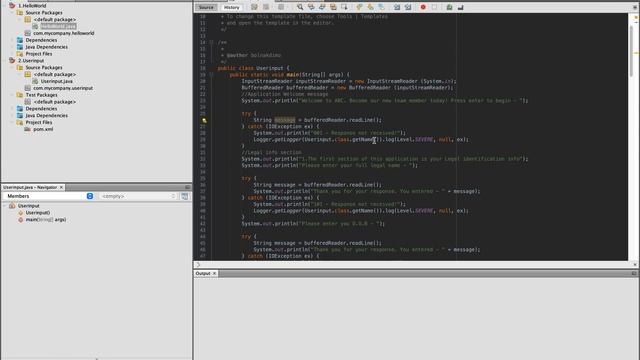Viewport: 640px width, 360px height.
Task: Close the Output tab
Action: pos(214,273)
